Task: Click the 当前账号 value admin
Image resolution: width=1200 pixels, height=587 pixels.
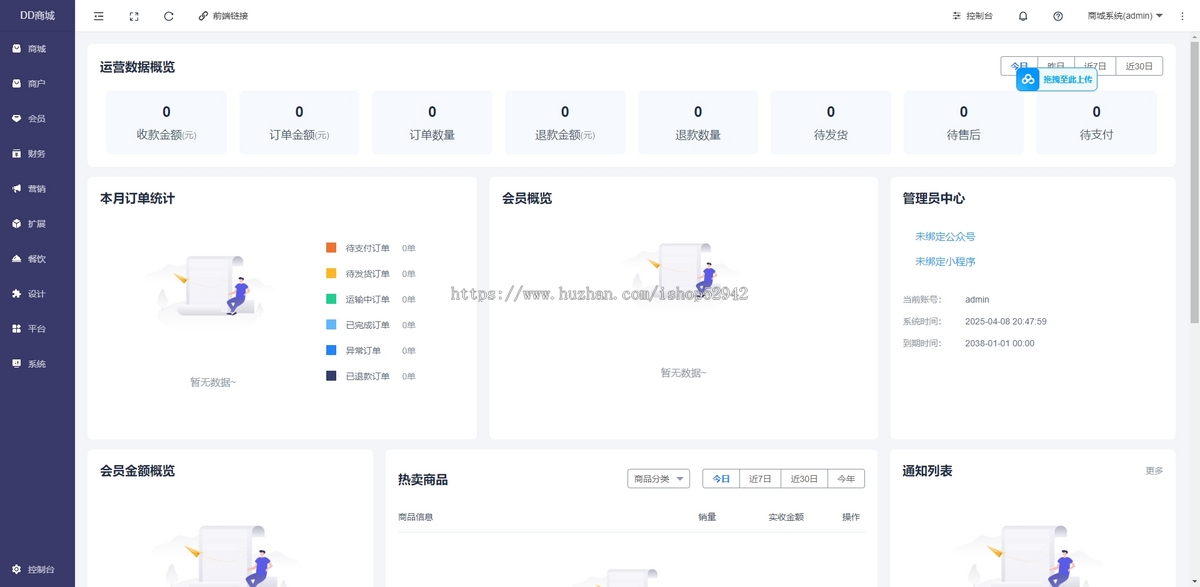Action: [x=977, y=300]
